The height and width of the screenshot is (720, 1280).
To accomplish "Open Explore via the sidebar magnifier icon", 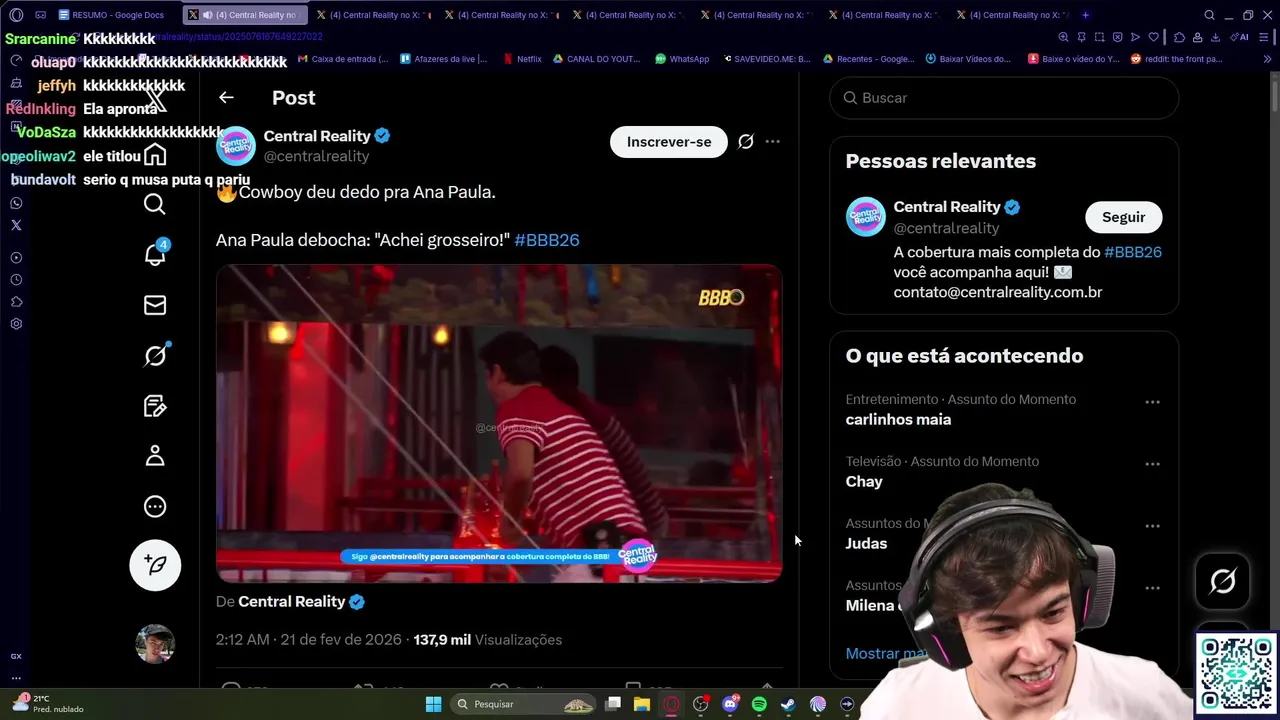I will point(155,205).
